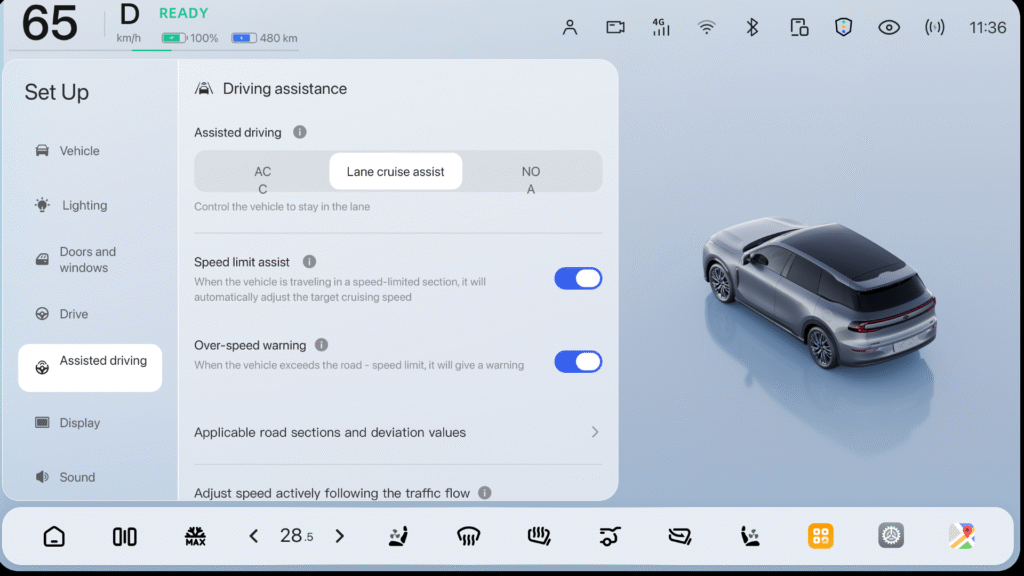Open seat ventilation control in dock
This screenshot has height=576, width=1024.
(x=398, y=536)
